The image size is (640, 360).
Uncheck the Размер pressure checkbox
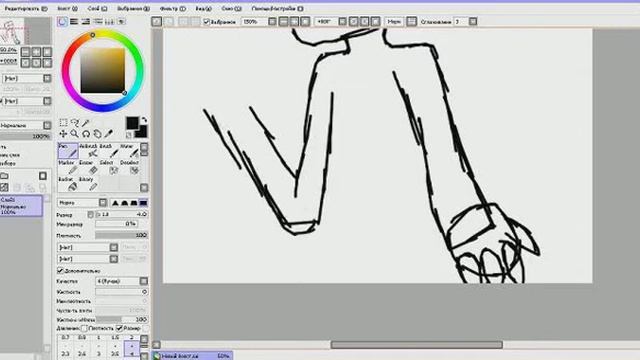(119, 328)
